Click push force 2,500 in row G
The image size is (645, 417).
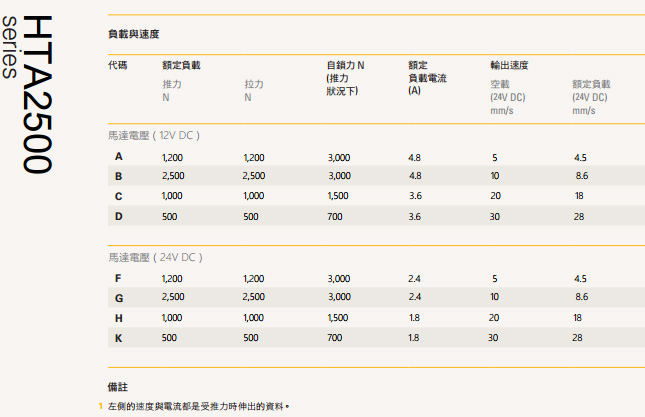(x=173, y=297)
